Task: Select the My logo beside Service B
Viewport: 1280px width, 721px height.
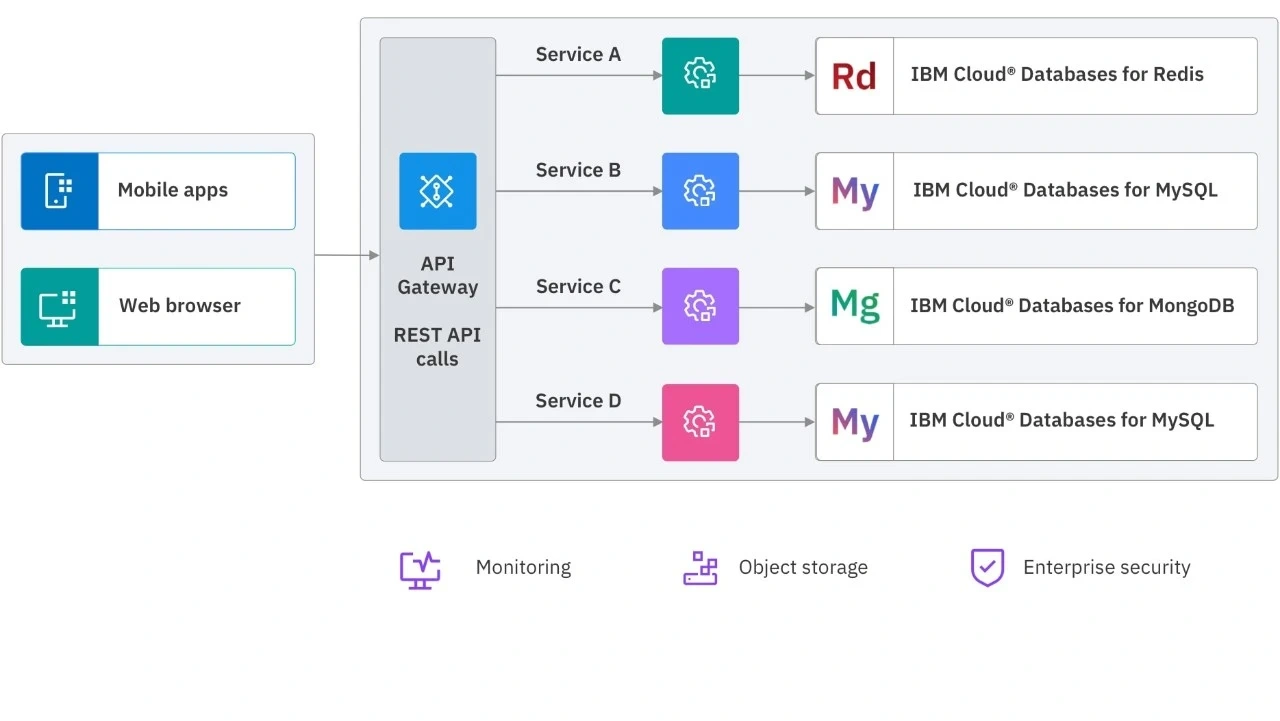Action: point(855,191)
